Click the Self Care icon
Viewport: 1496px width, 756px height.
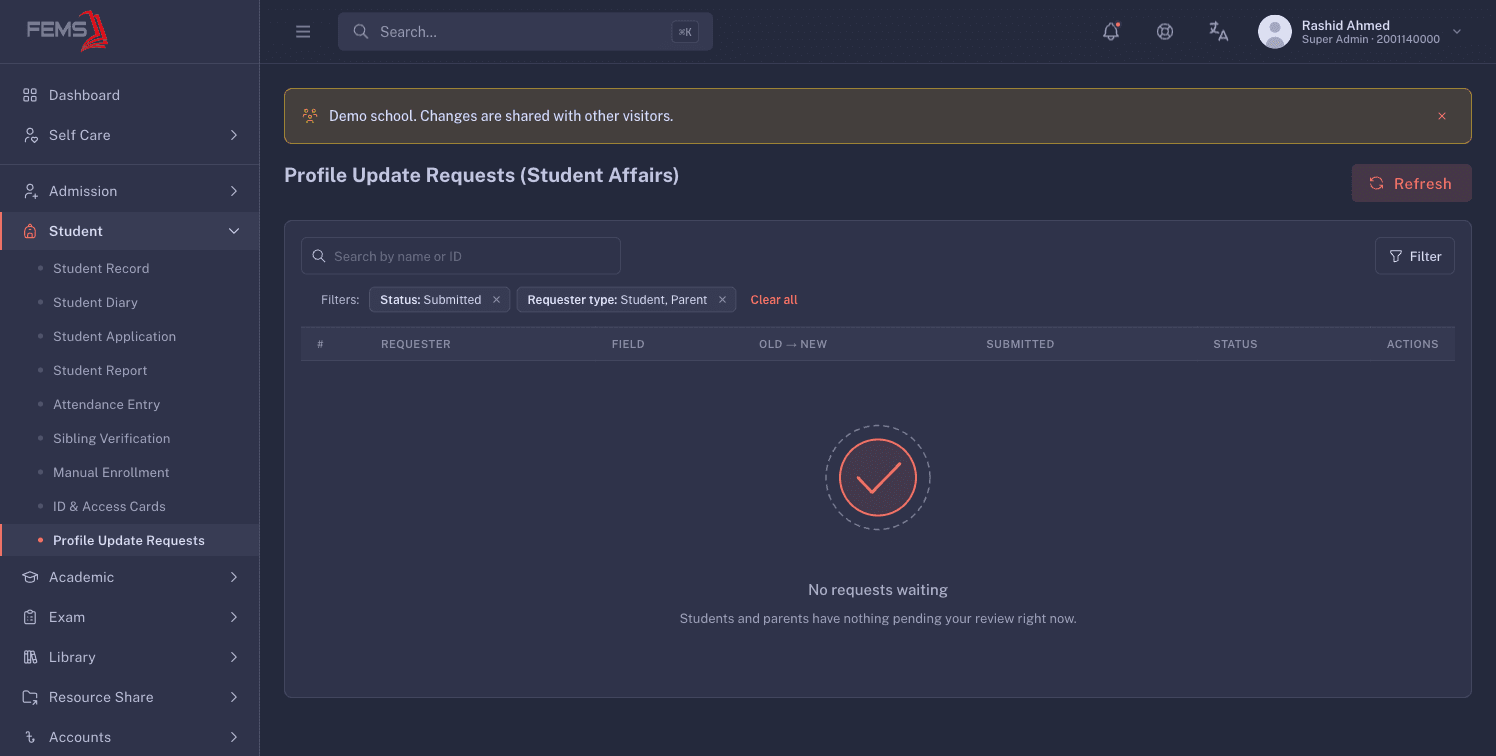[30, 135]
